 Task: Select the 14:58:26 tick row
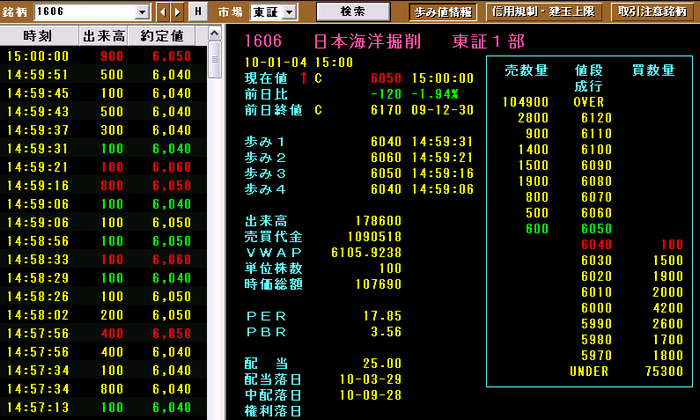pos(103,296)
